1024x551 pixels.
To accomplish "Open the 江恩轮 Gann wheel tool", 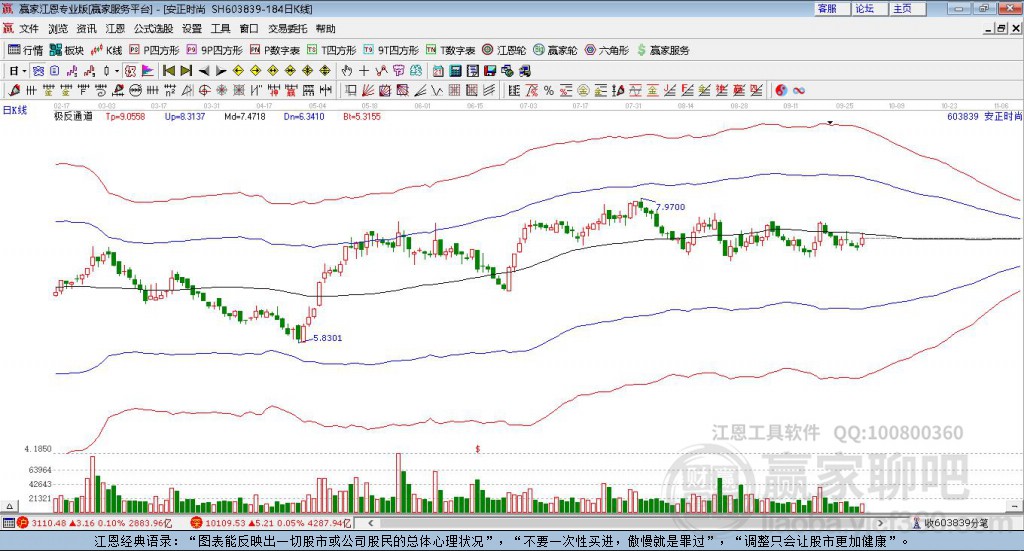I will 504,50.
